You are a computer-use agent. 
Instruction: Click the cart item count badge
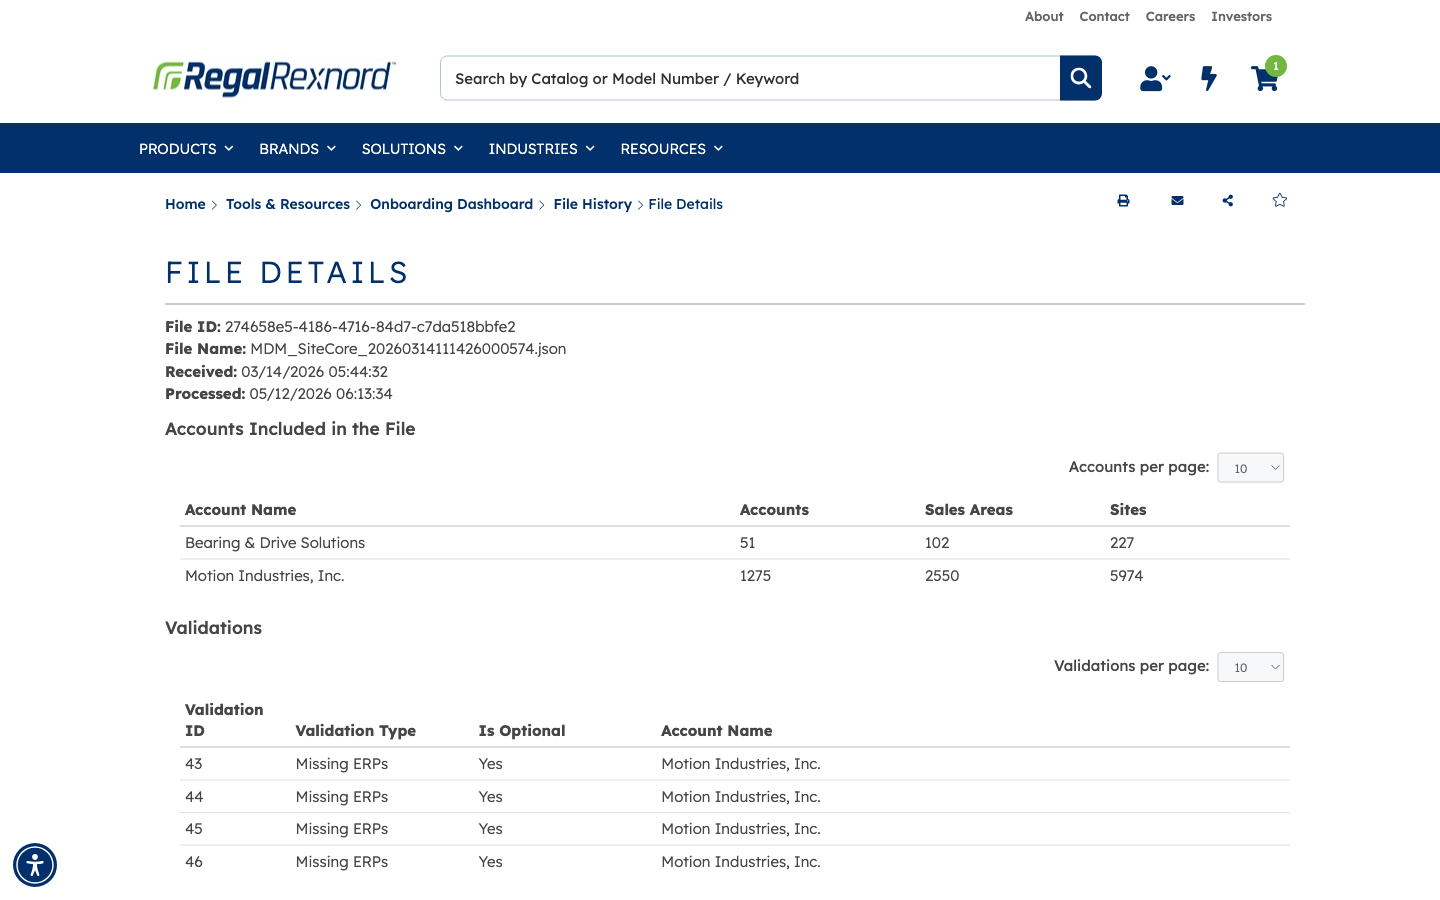pyautogui.click(x=1276, y=66)
